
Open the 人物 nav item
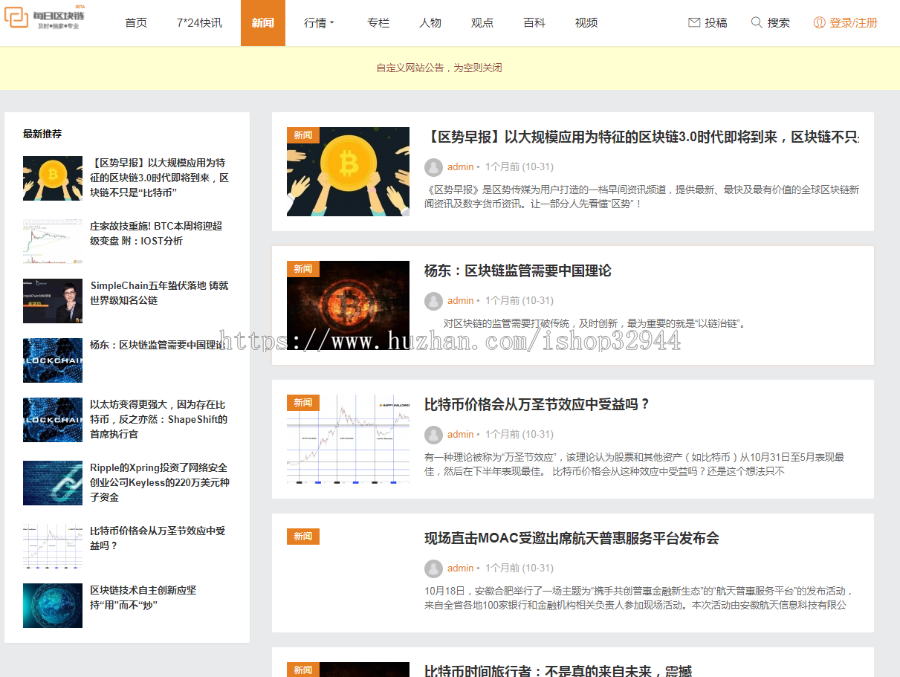pyautogui.click(x=430, y=23)
